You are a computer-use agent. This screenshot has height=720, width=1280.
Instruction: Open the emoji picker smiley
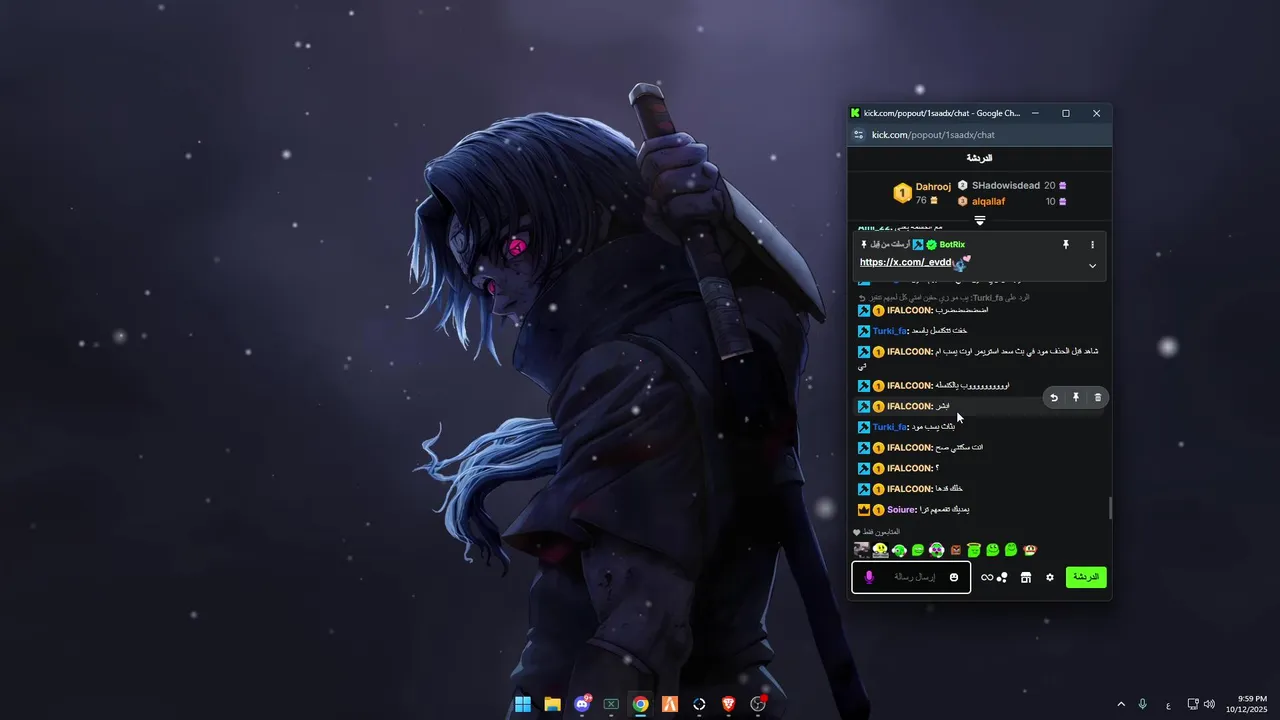coord(954,577)
